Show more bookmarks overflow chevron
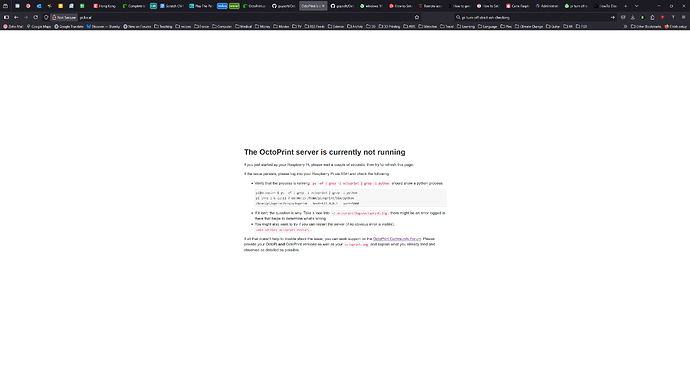 point(625,26)
